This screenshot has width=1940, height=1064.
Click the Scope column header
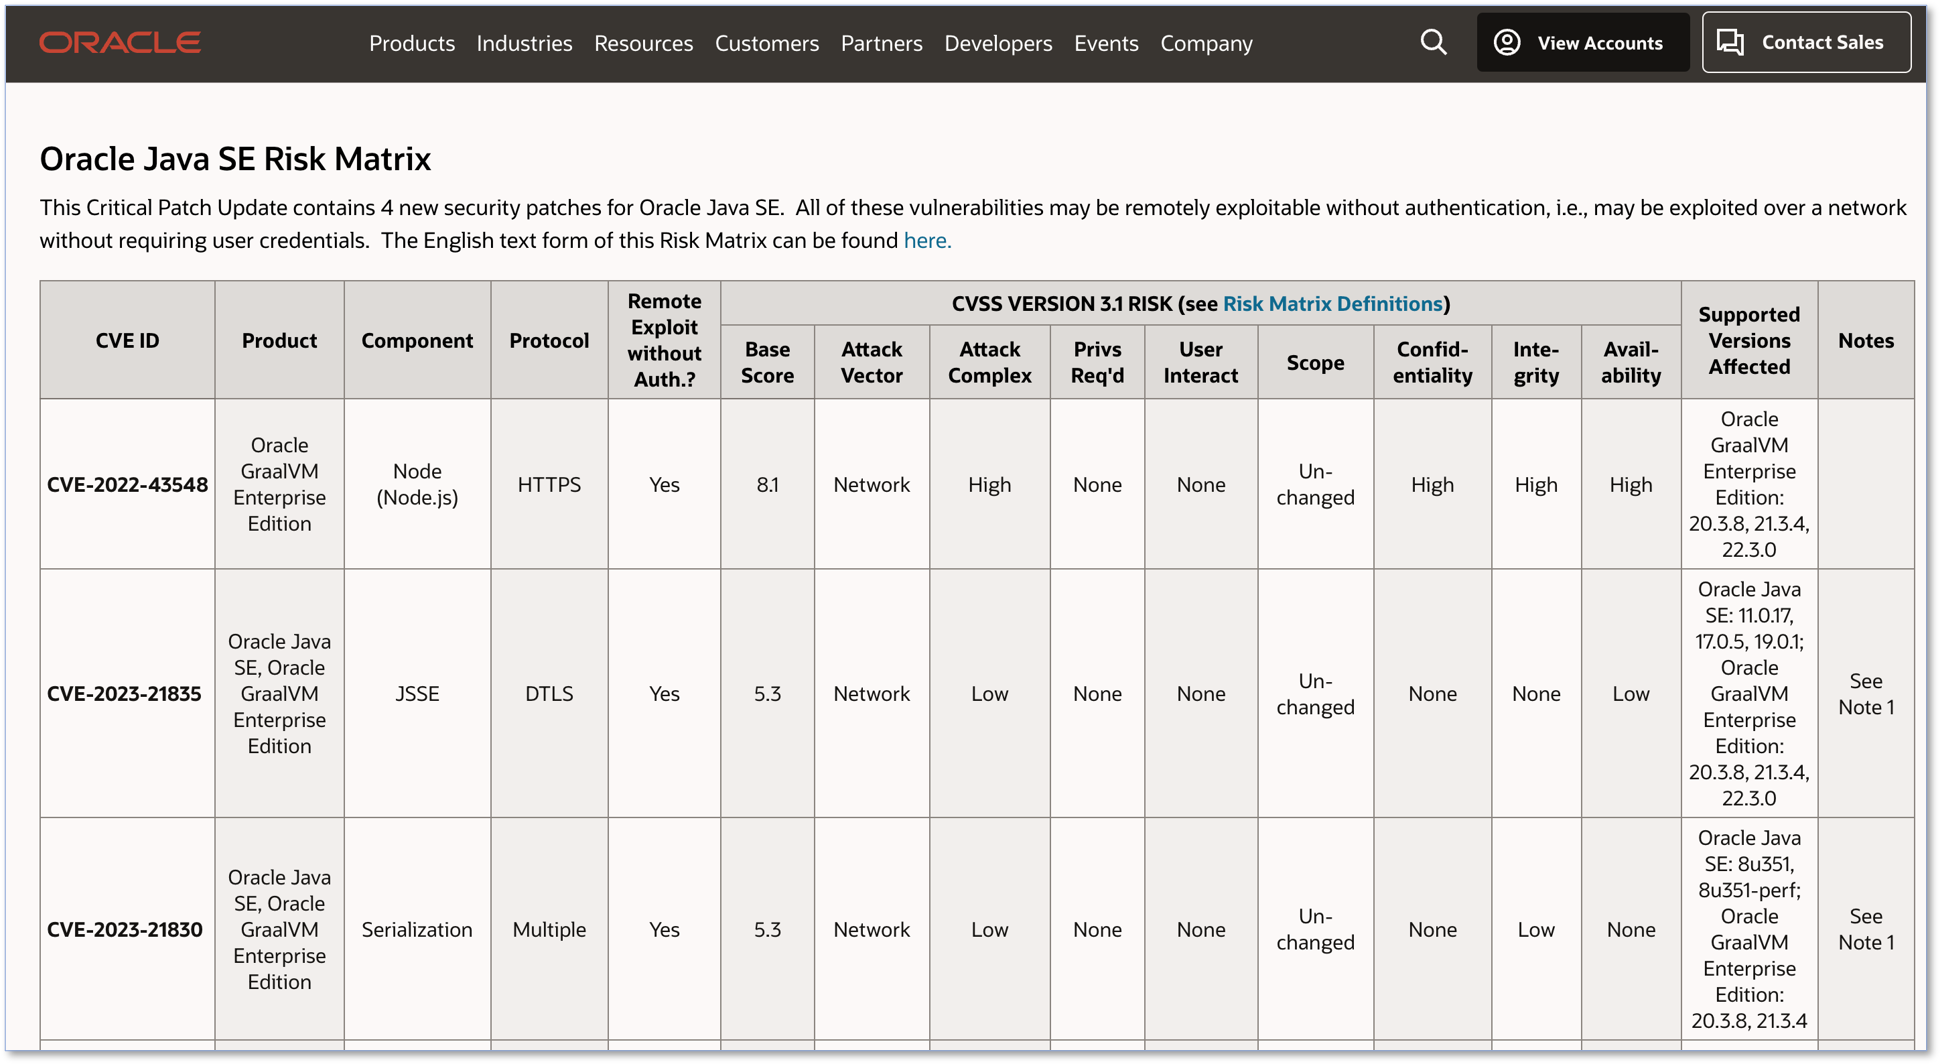click(x=1315, y=363)
